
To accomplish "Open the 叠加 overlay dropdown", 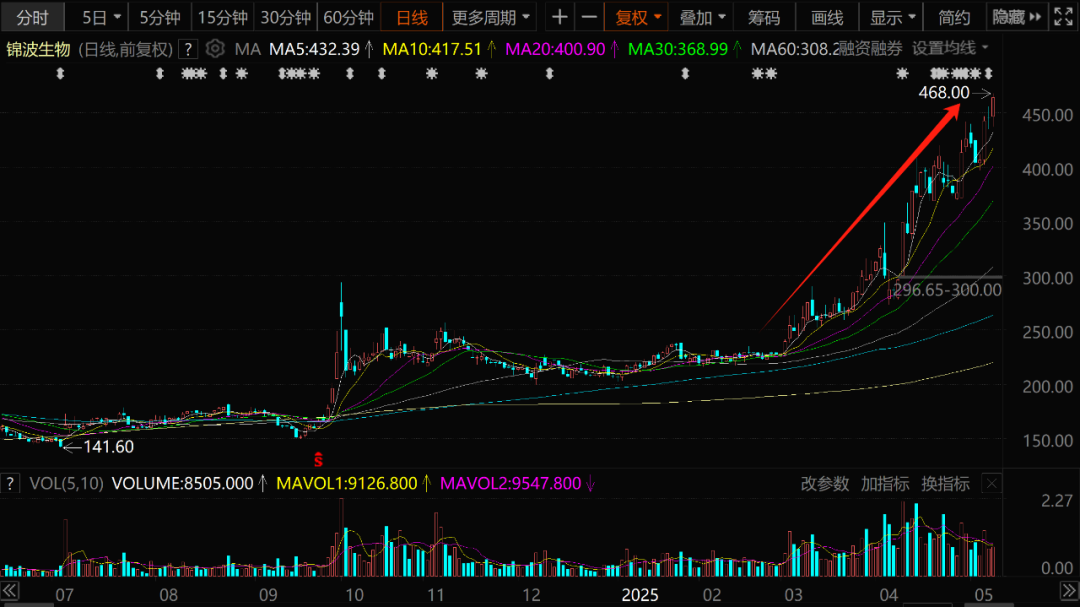I will 701,17.
